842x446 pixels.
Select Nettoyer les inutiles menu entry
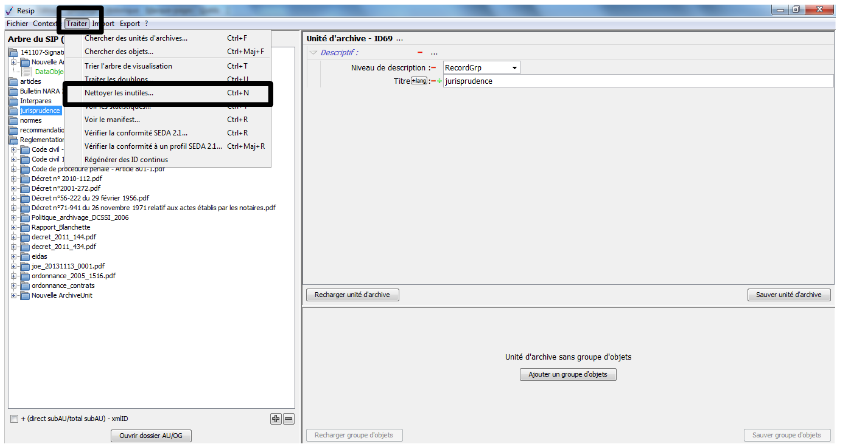tap(119, 93)
